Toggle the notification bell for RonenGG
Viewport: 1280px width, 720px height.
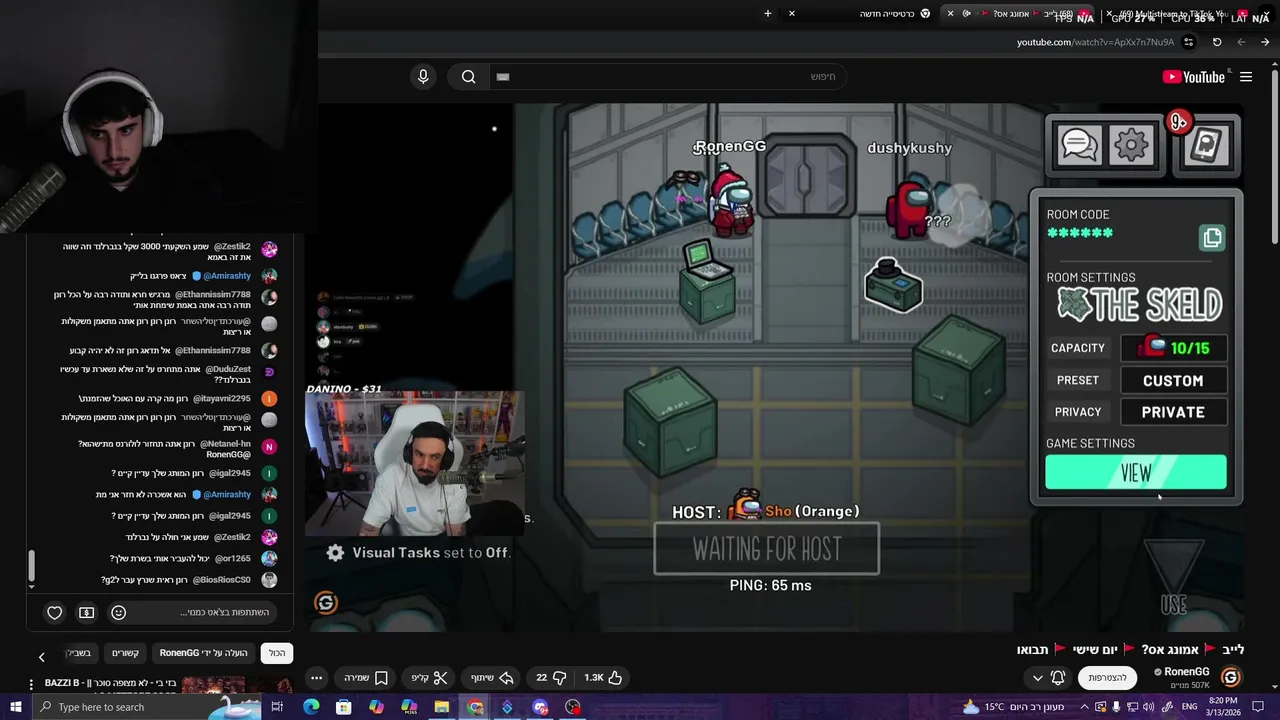(x=1058, y=677)
